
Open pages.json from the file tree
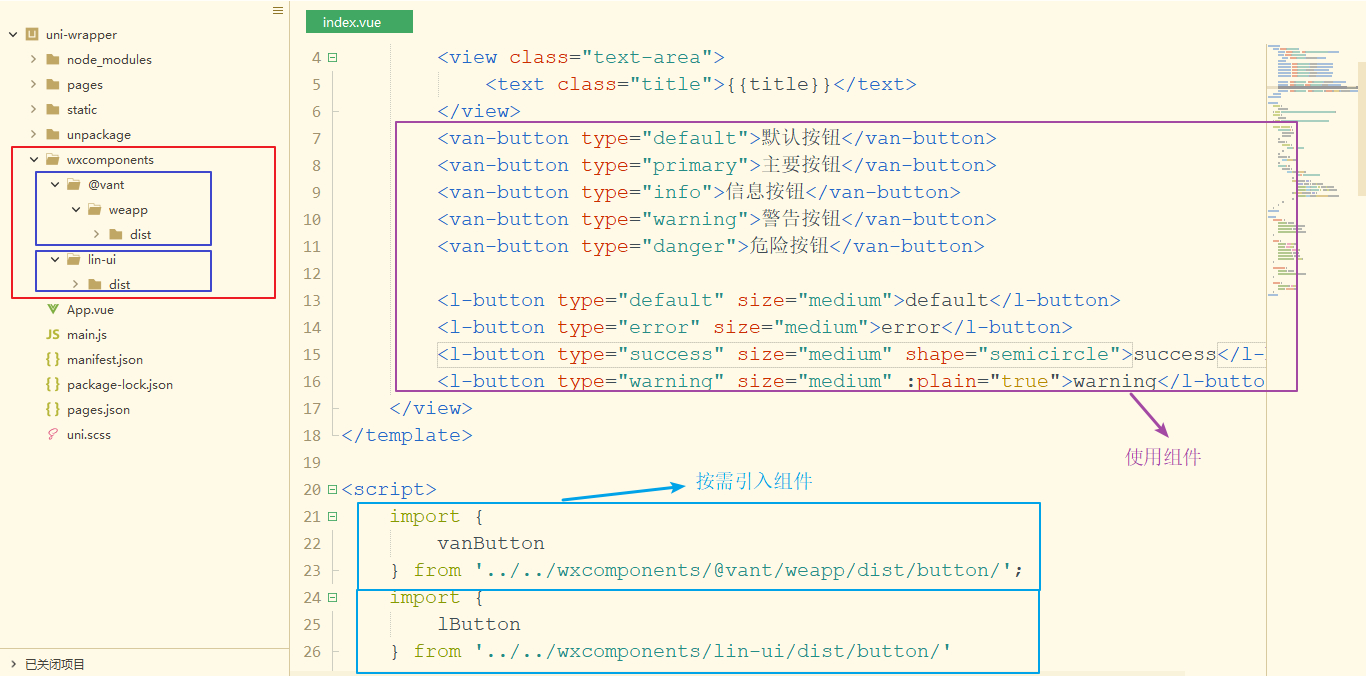tap(98, 410)
